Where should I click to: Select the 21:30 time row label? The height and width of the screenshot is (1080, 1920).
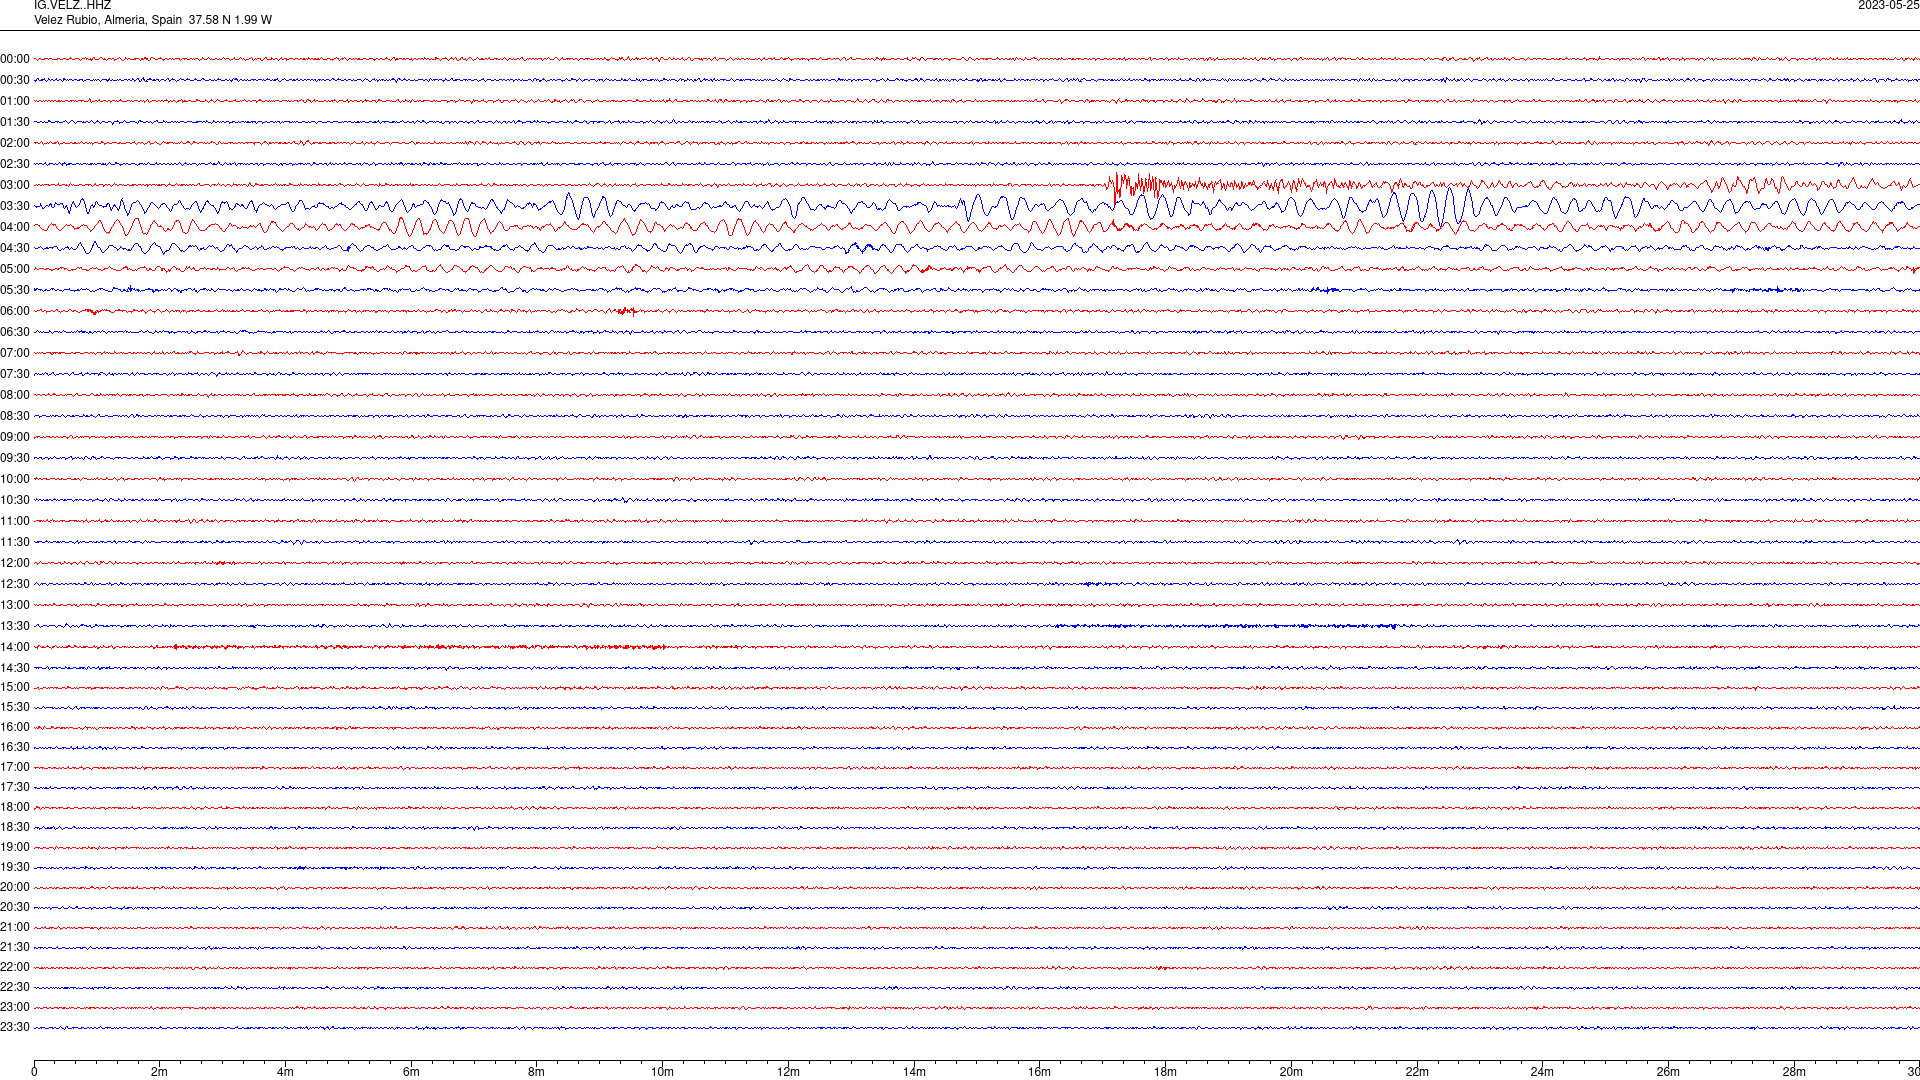point(15,947)
